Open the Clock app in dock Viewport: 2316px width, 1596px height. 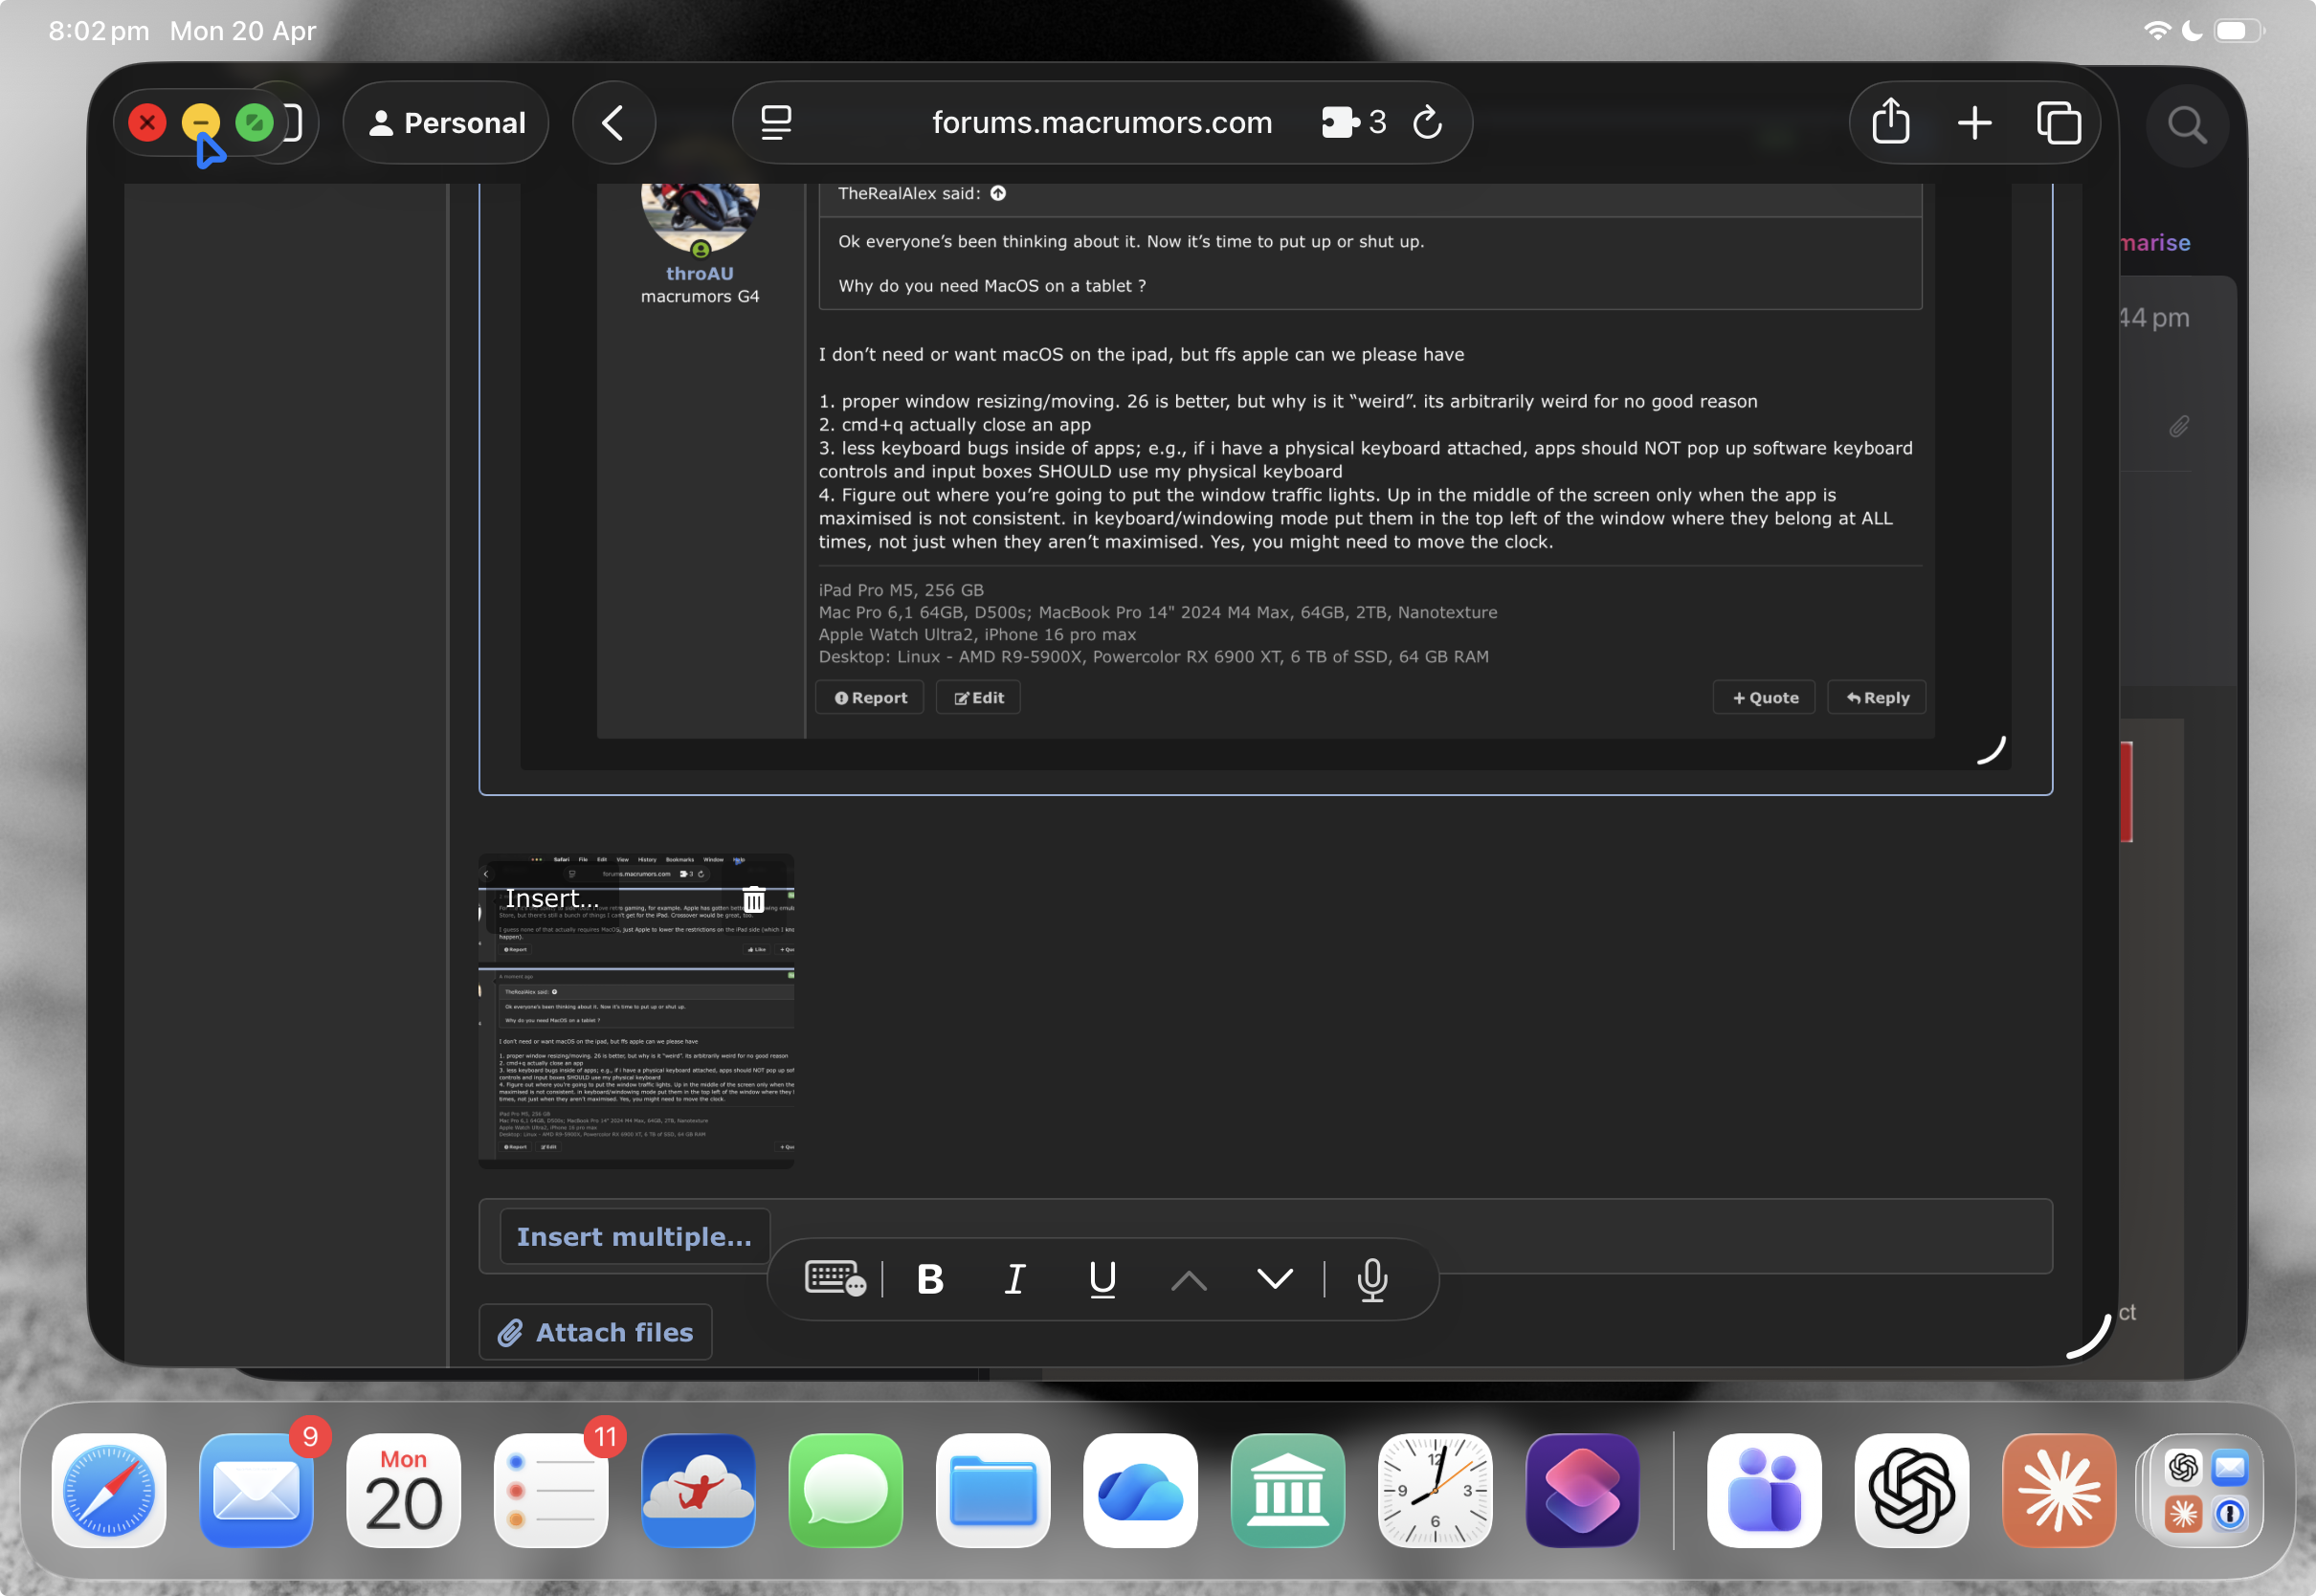(x=1435, y=1490)
